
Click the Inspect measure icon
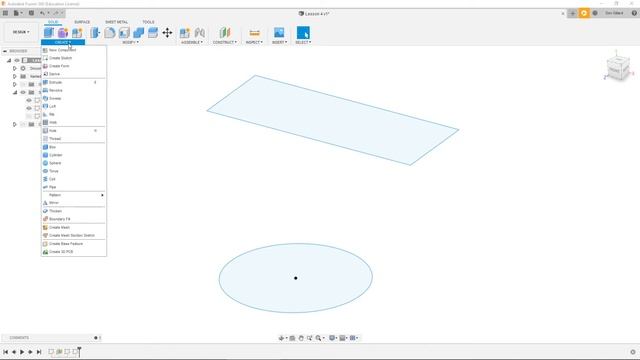(254, 32)
